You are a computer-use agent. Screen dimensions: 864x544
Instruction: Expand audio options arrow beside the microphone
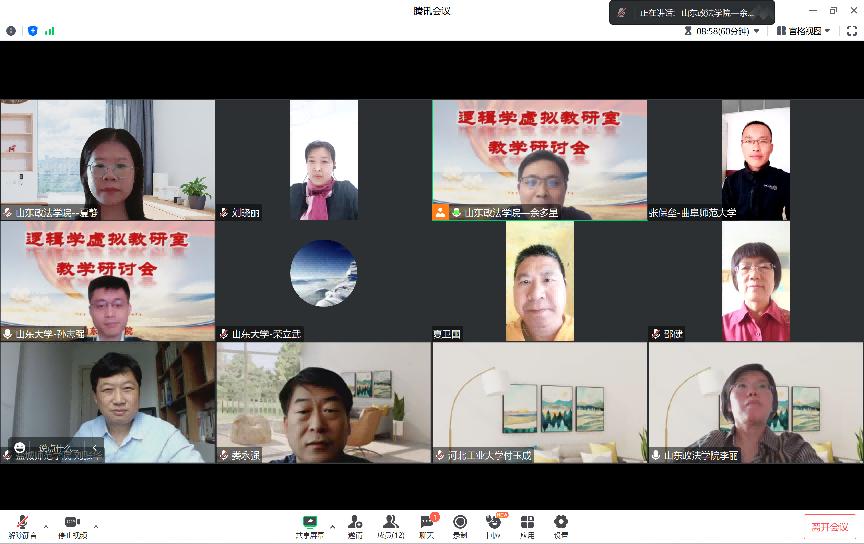tap(45, 524)
